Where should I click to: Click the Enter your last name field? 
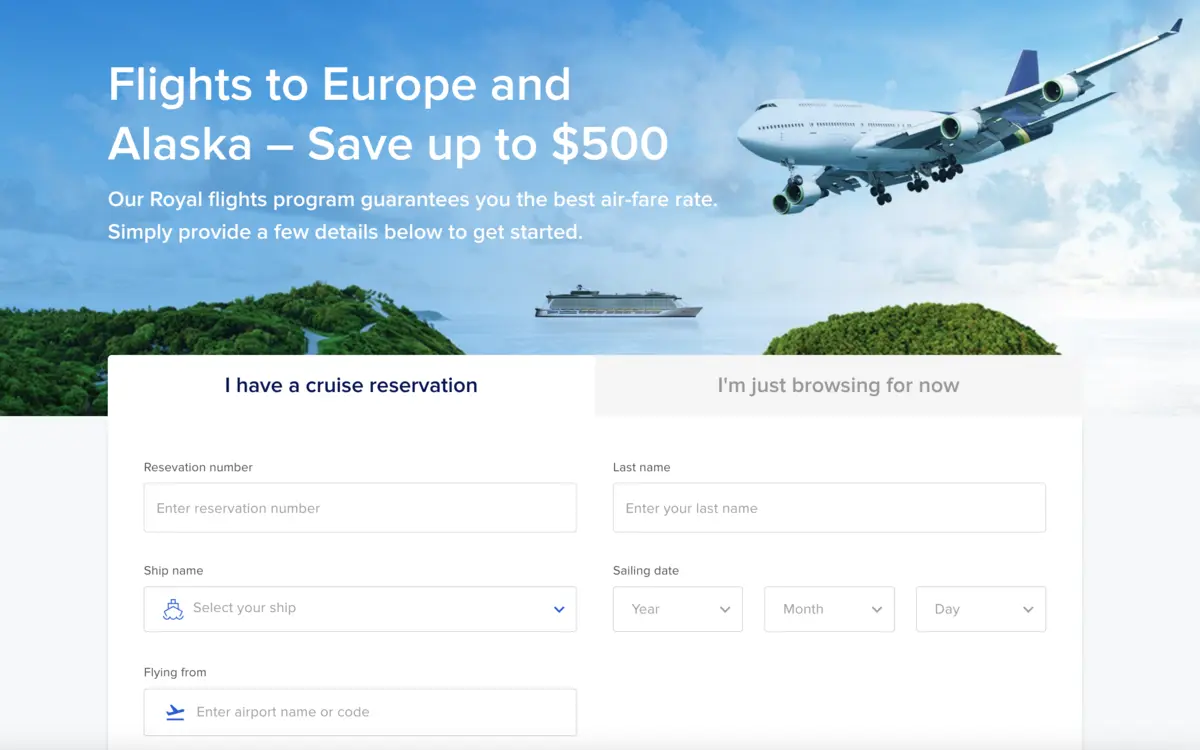click(x=829, y=507)
